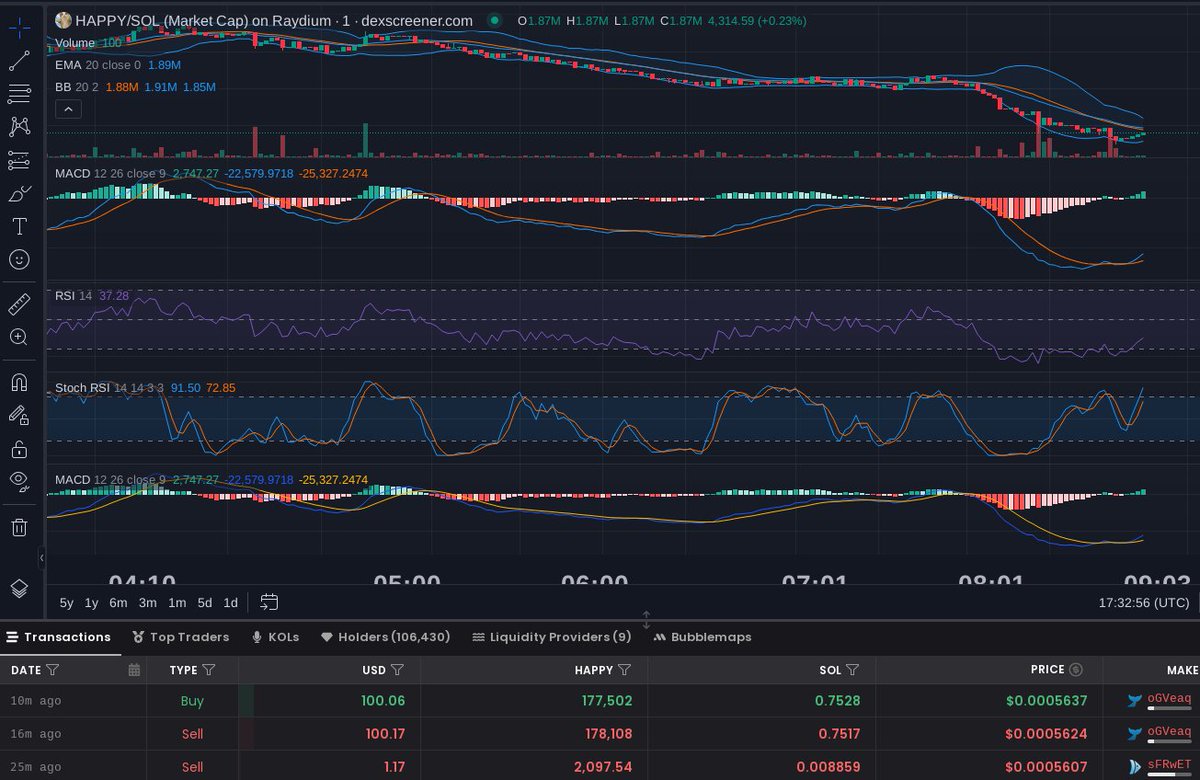Click the green market status dot

point(494,20)
